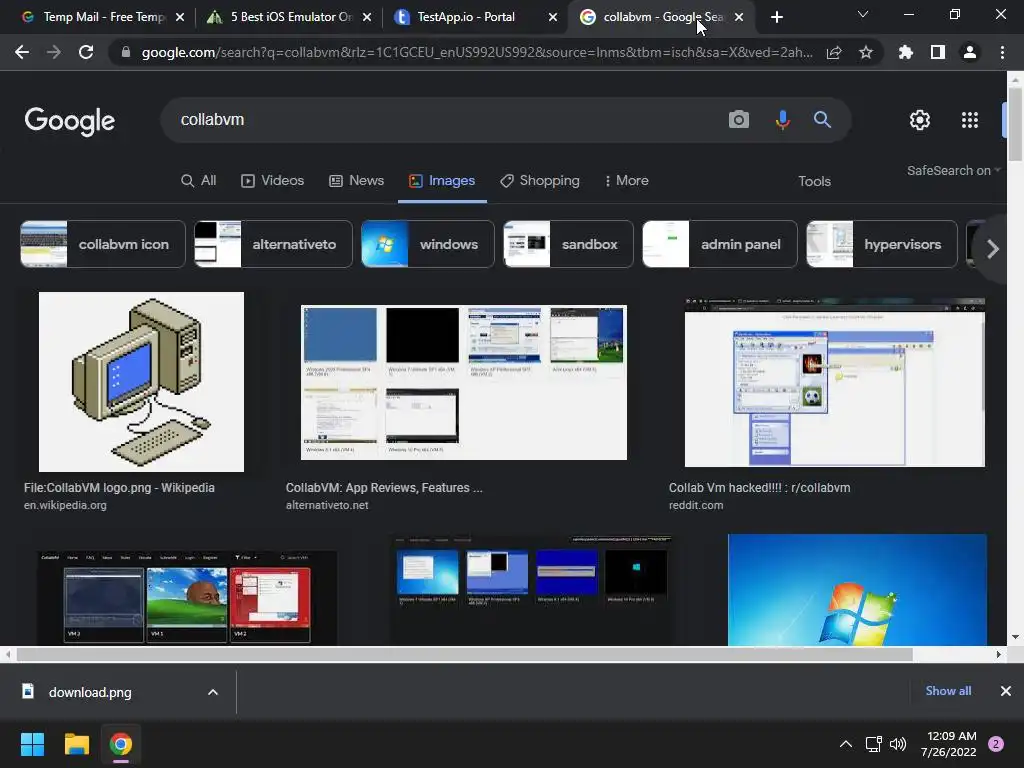Search by image using the camera icon

739,120
